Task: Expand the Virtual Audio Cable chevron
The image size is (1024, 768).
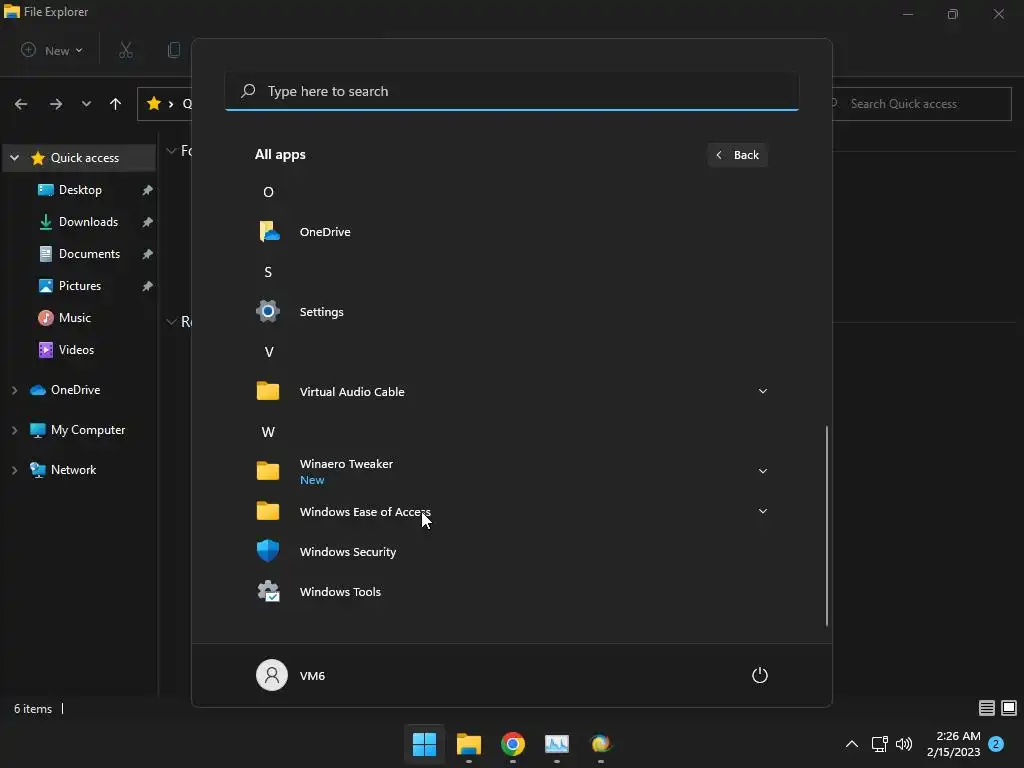Action: (x=762, y=391)
